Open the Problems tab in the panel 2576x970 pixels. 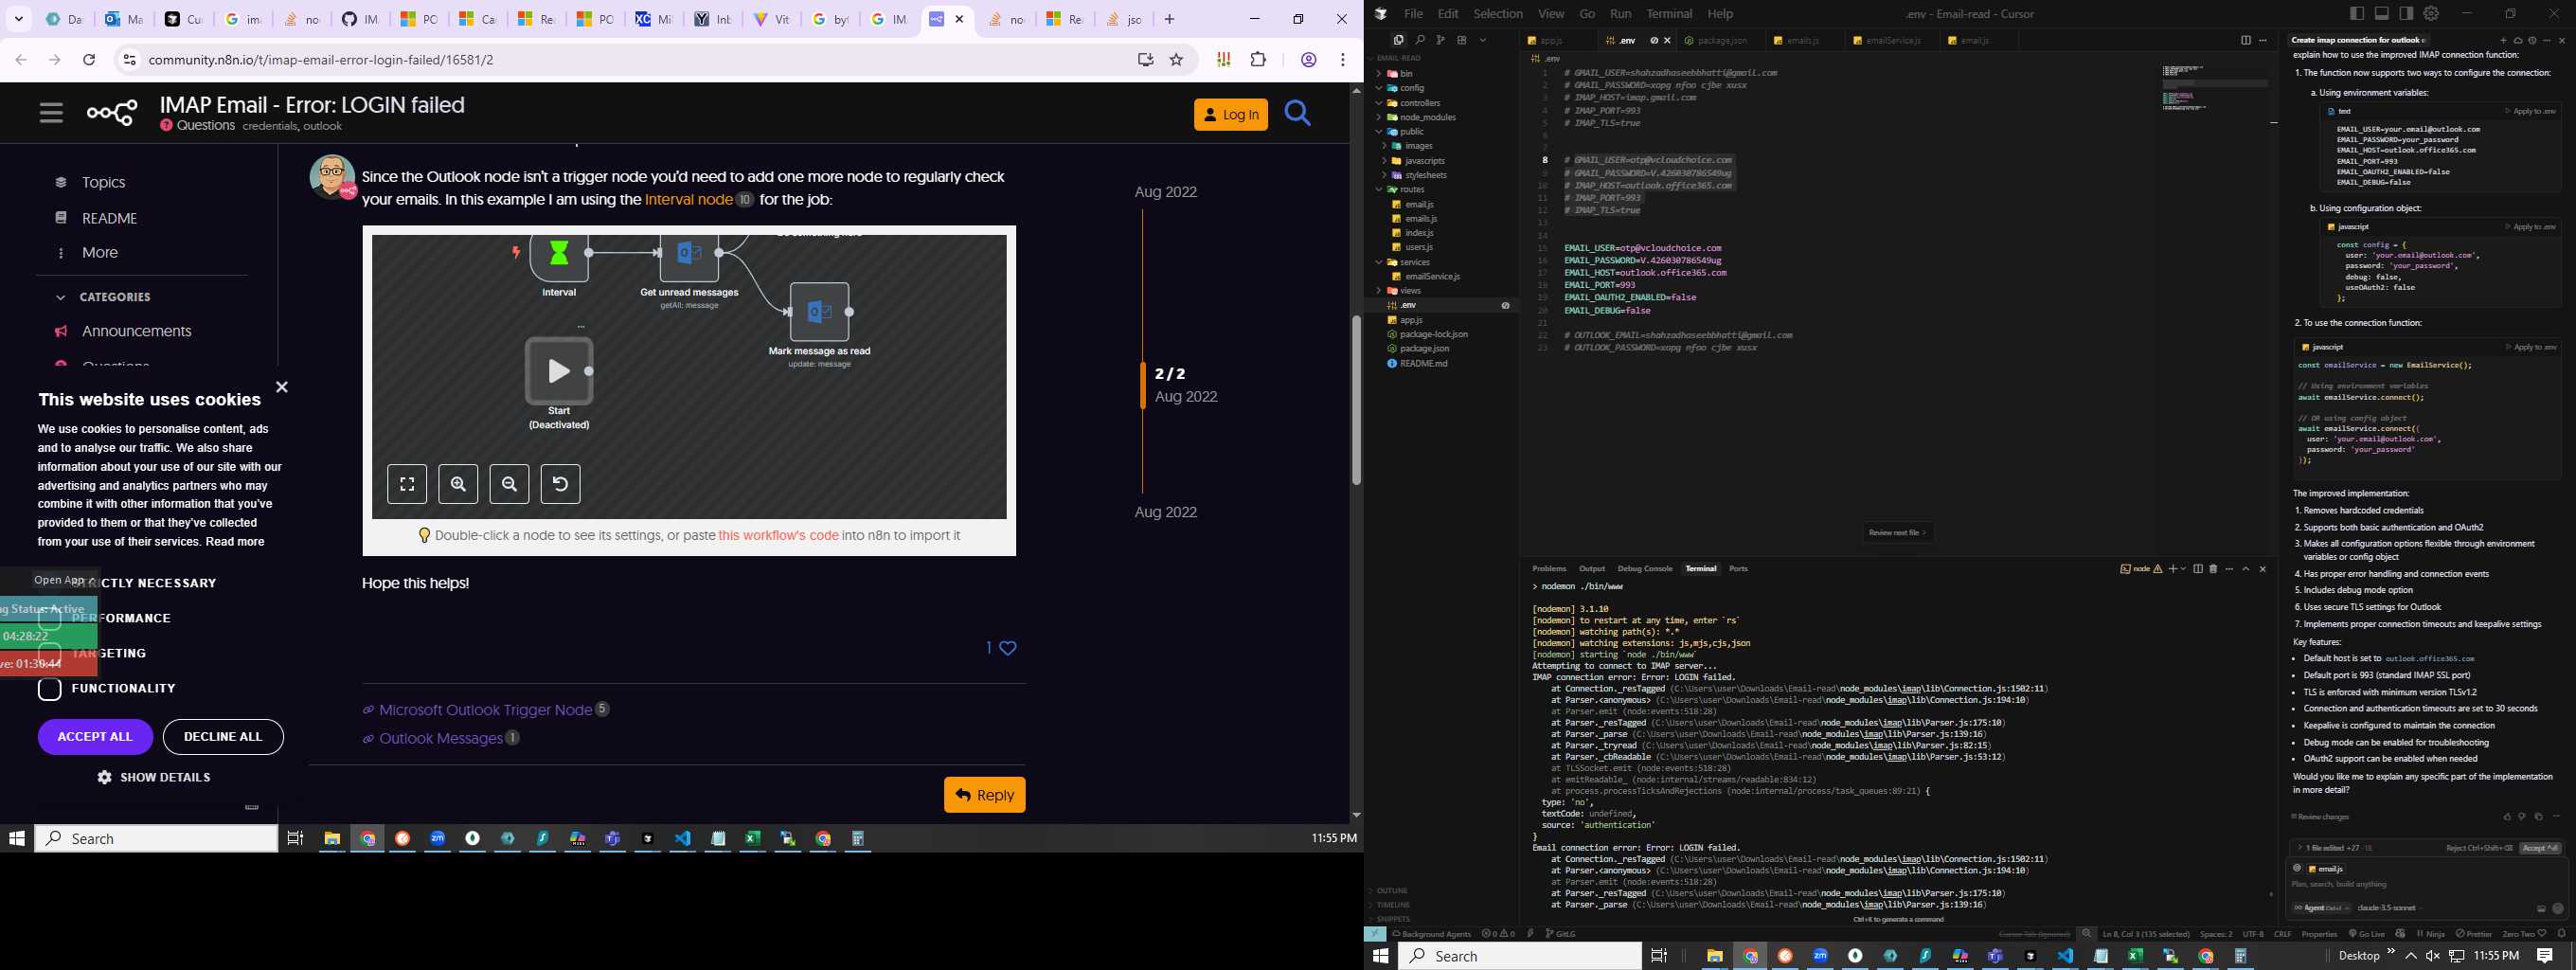1549,569
